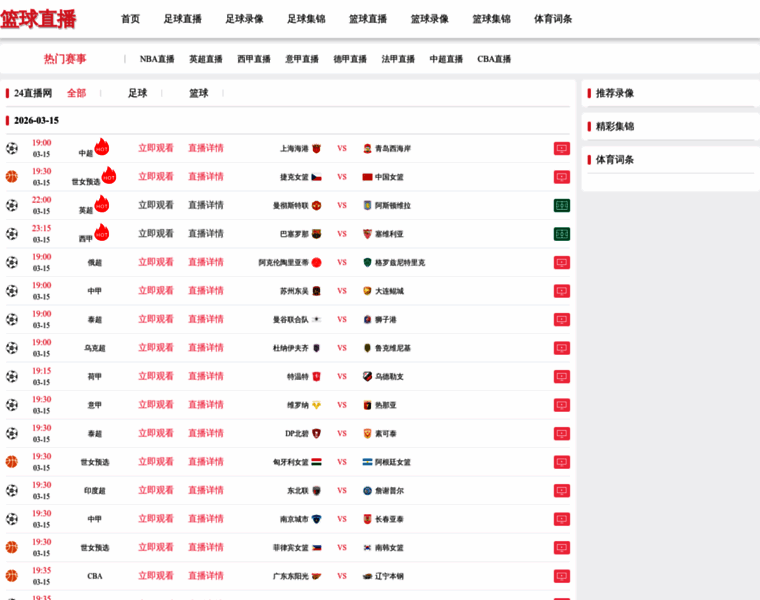Viewport: 760px width, 600px height.
Task: Open the 德甲直播 hot events link
Action: 350,59
